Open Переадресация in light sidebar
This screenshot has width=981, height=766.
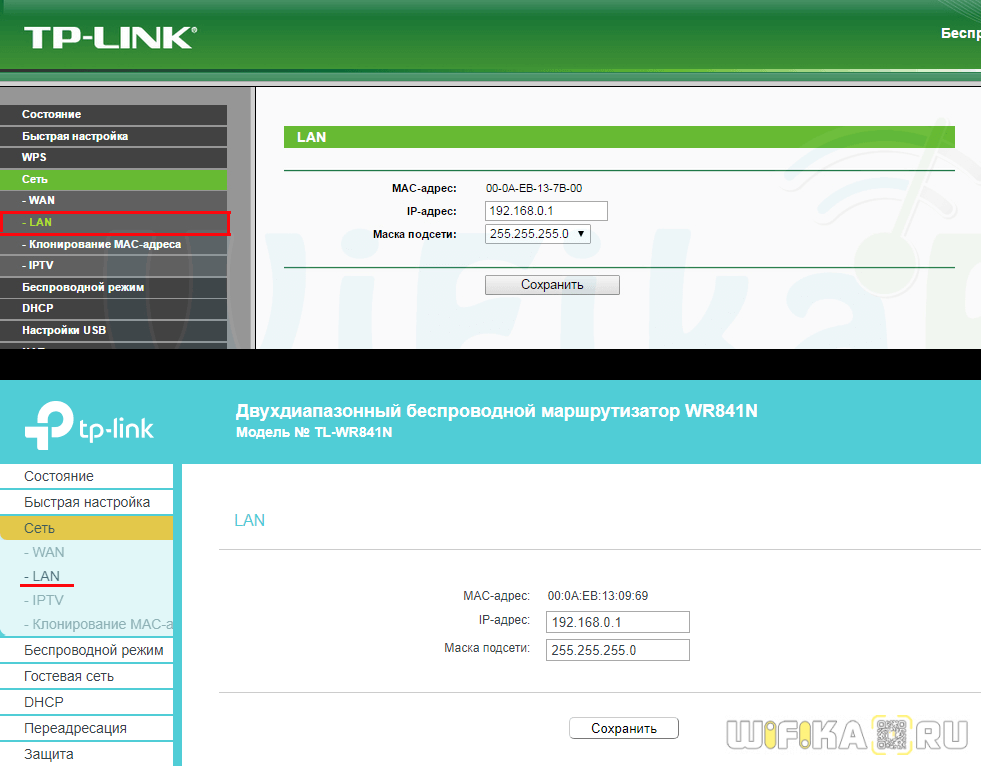tap(75, 728)
